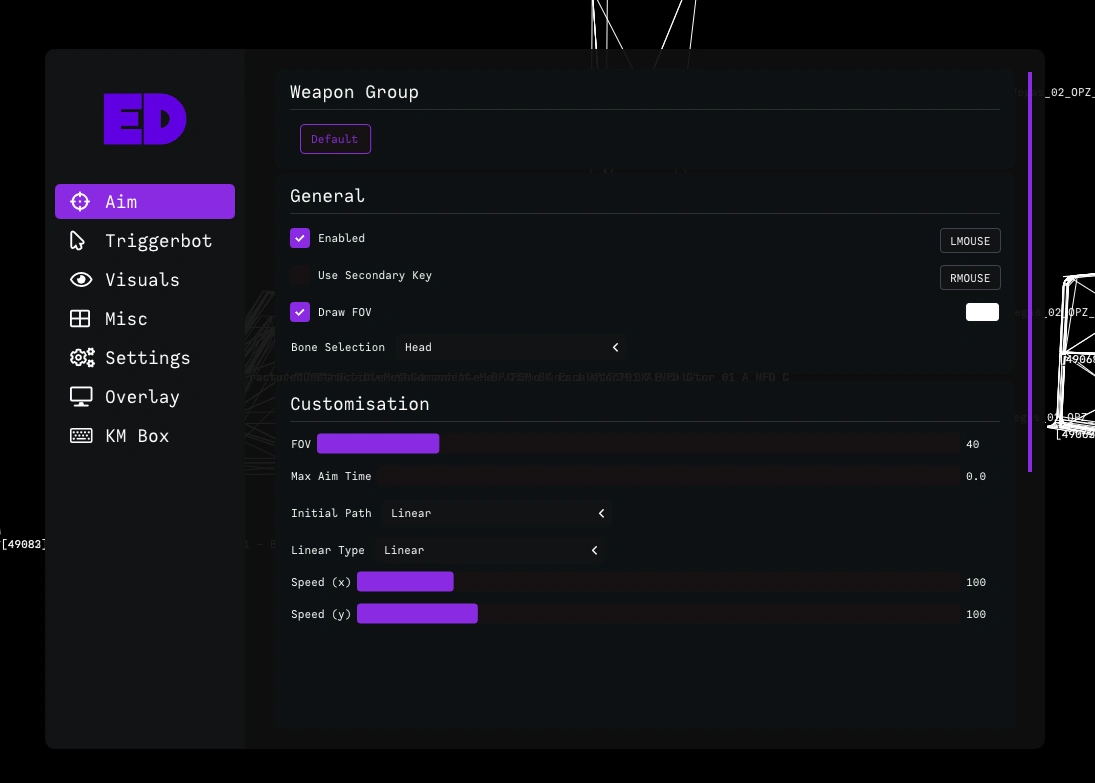Click the purple vertical scrollbar

pos(1030,271)
